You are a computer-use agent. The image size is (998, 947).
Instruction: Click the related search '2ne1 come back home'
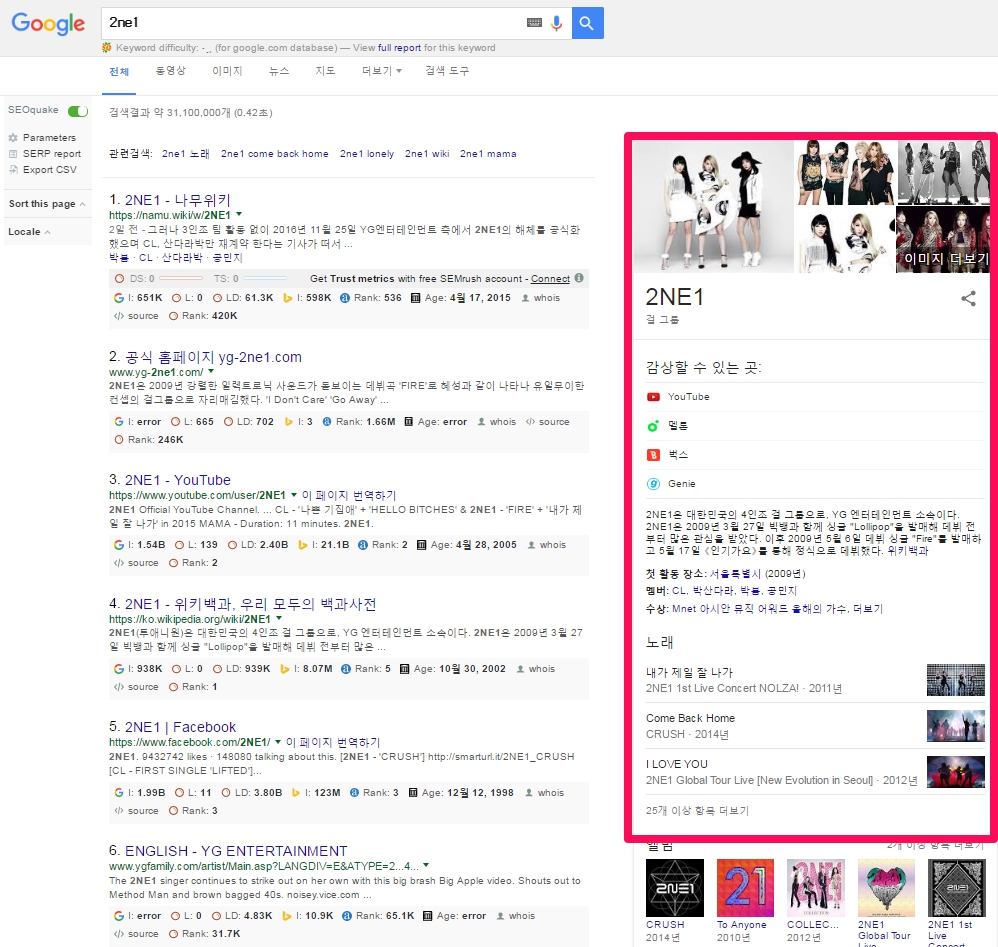(274, 154)
